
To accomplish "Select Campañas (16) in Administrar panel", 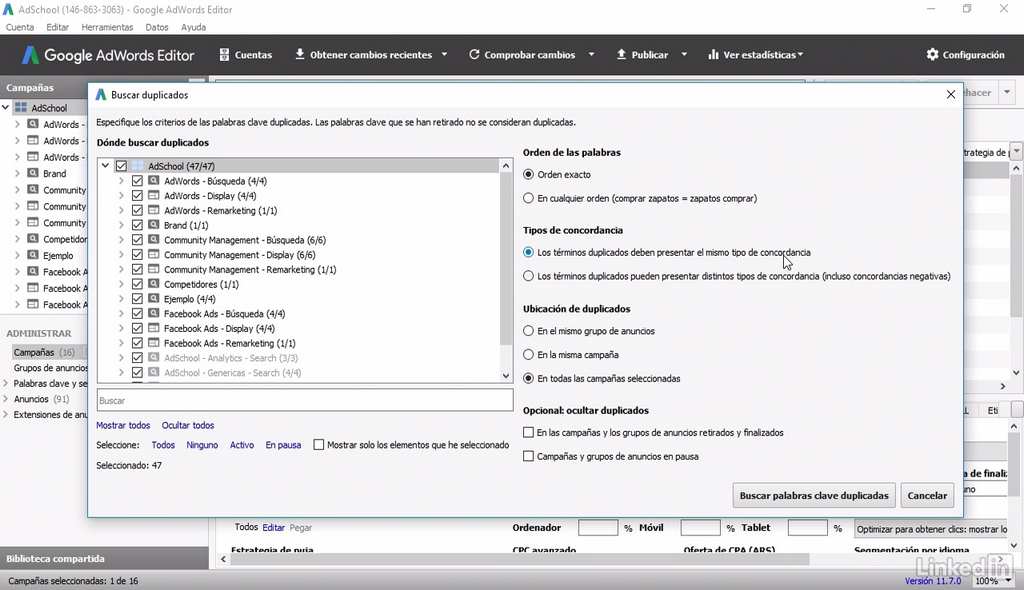I will tap(44, 352).
